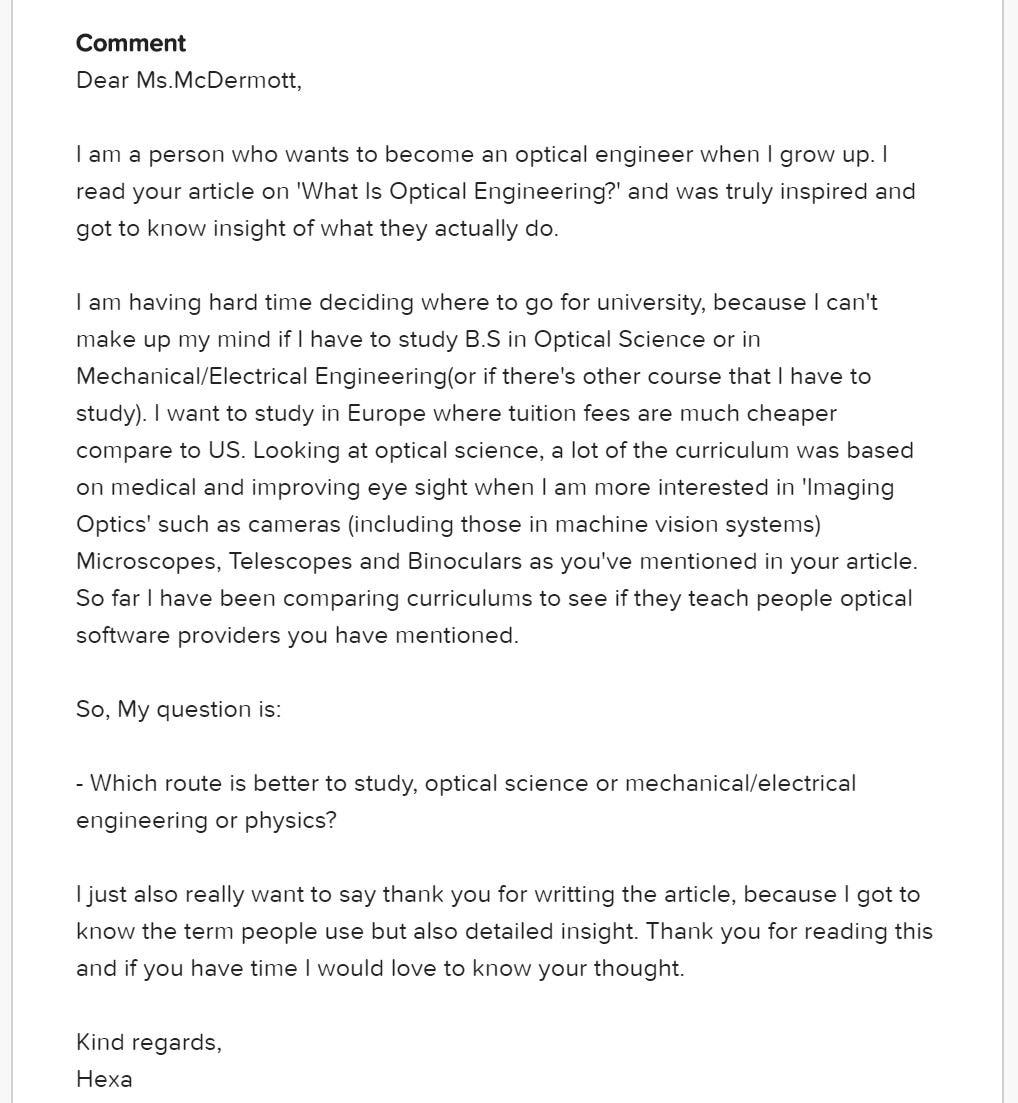1018x1103 pixels.
Task: Click the "Dear Ms.McDermott," greeting line
Action: pos(188,80)
